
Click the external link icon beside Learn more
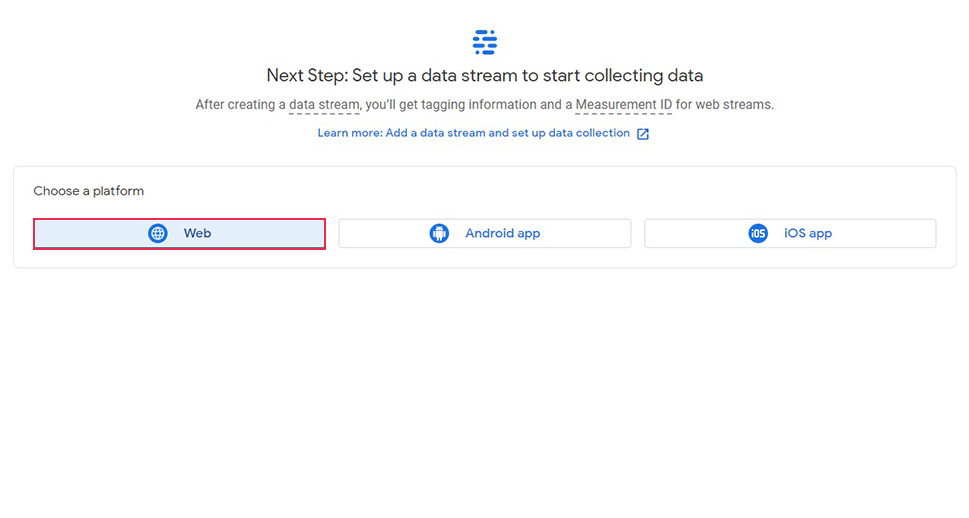pyautogui.click(x=643, y=134)
